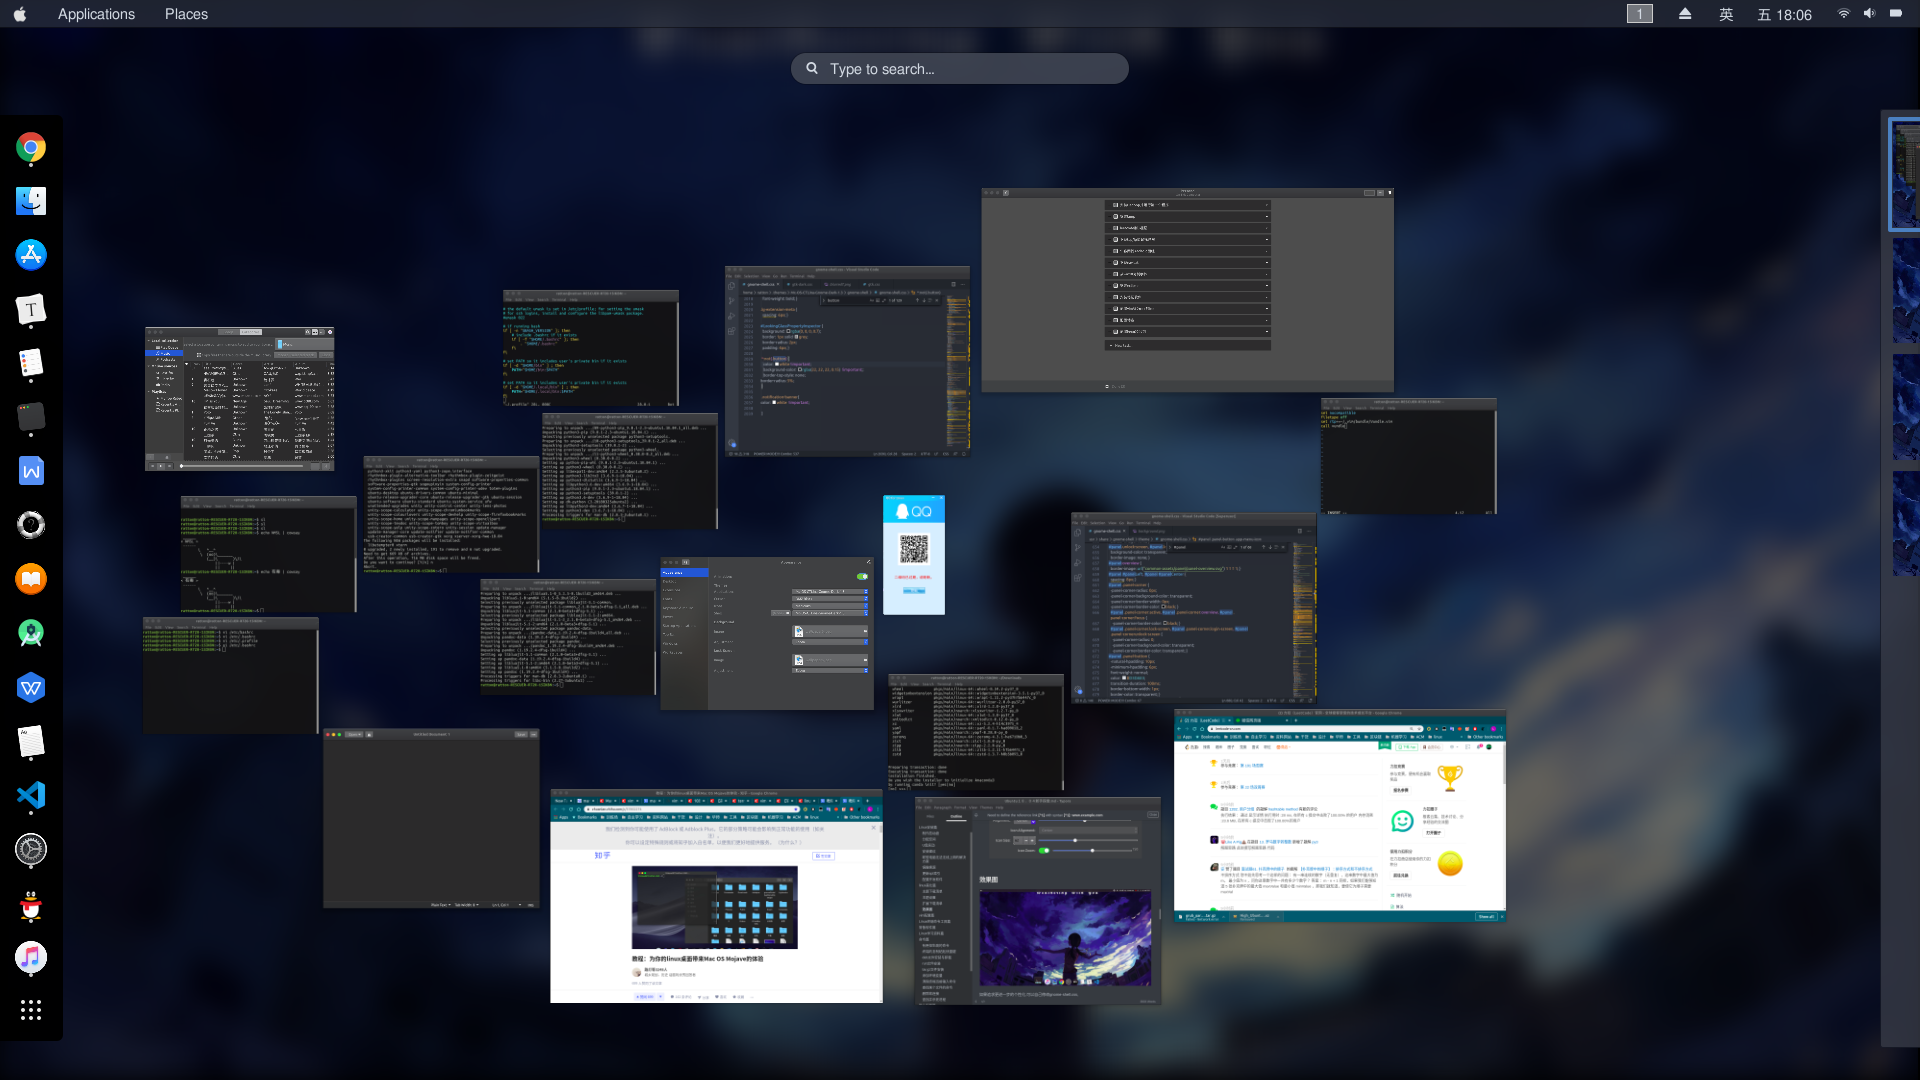1920x1080 pixels.
Task: Launch Android Studio from the dock
Action: point(31,633)
